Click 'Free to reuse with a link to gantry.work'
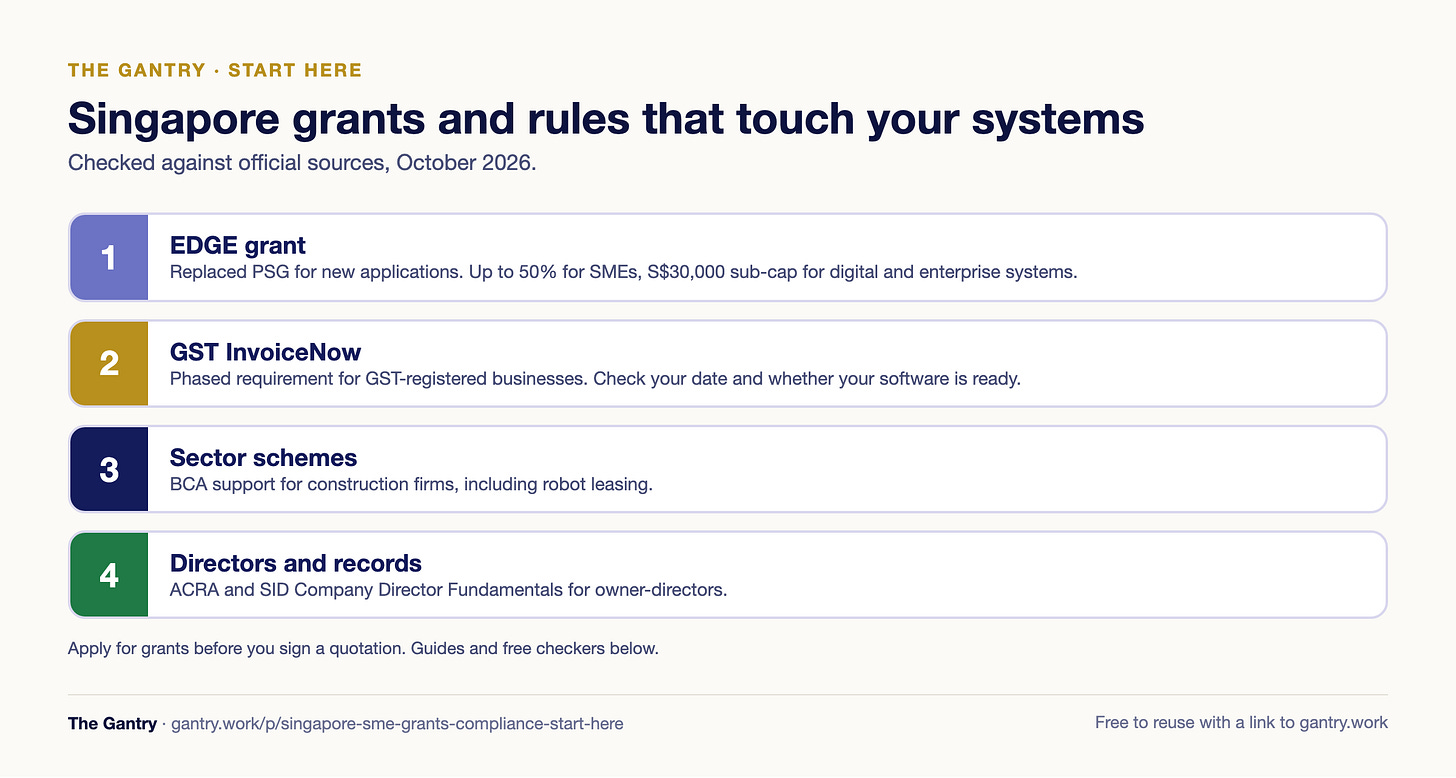1456x778 pixels. 1241,722
